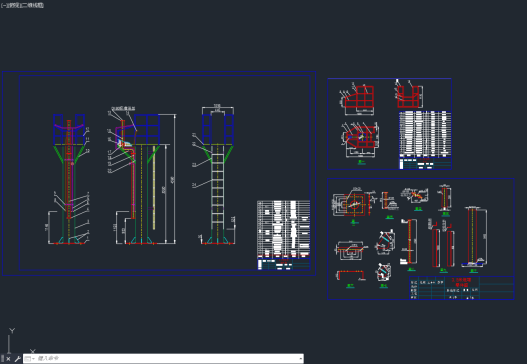The height and width of the screenshot is (364, 527).
Task: Click the command line grip handle
Action: 2,359
